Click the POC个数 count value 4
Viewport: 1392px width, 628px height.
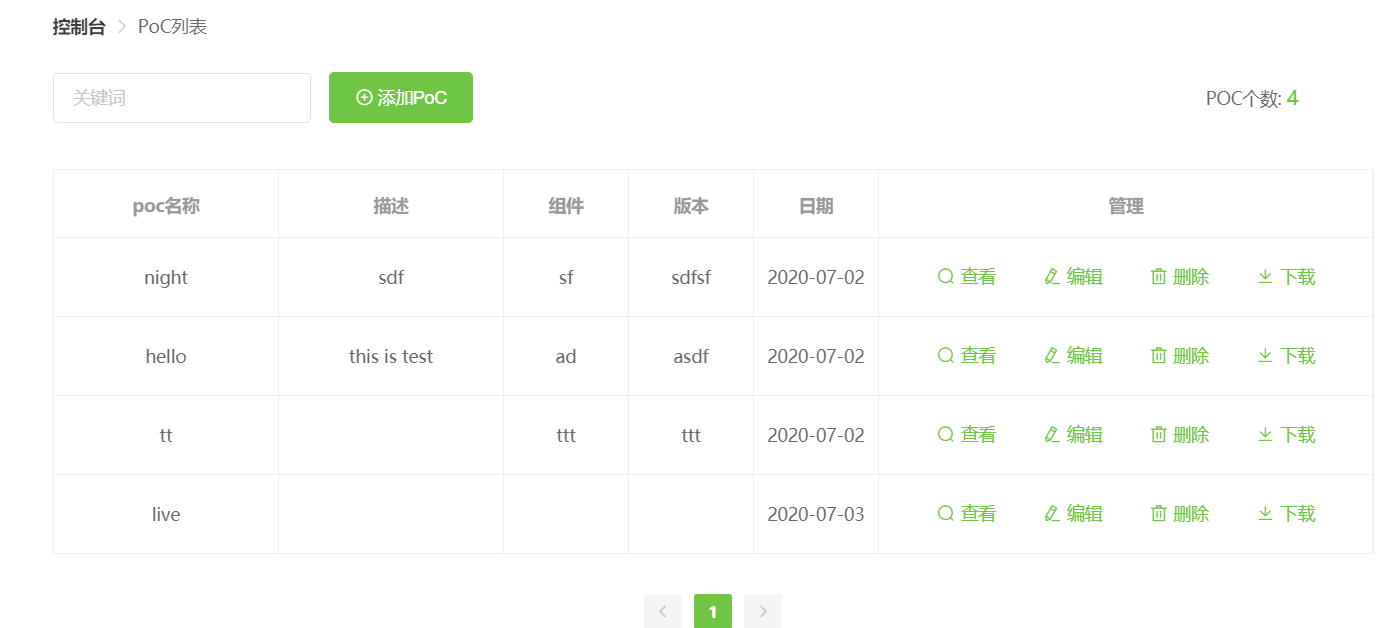1292,98
